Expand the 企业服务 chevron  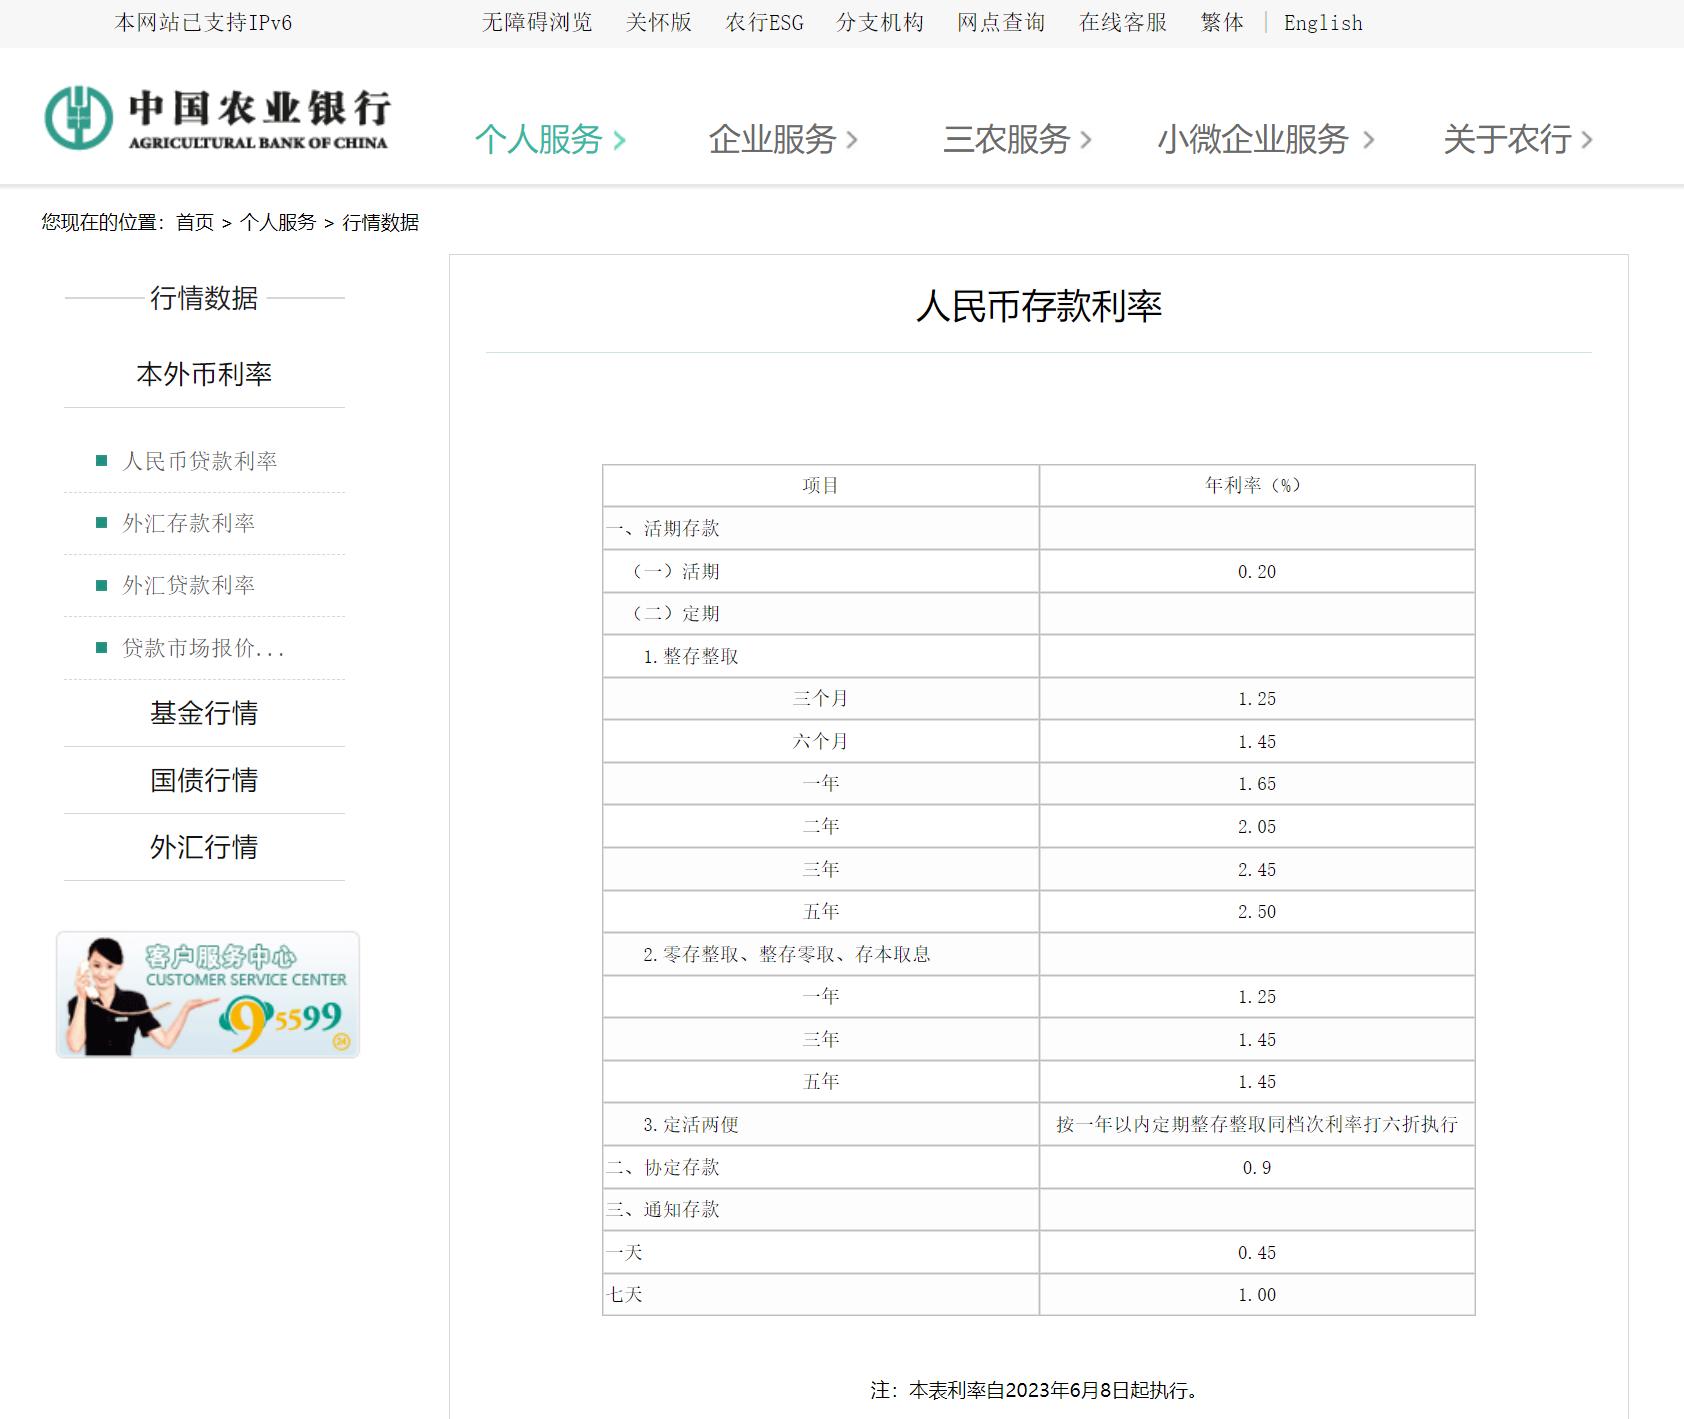tap(855, 140)
